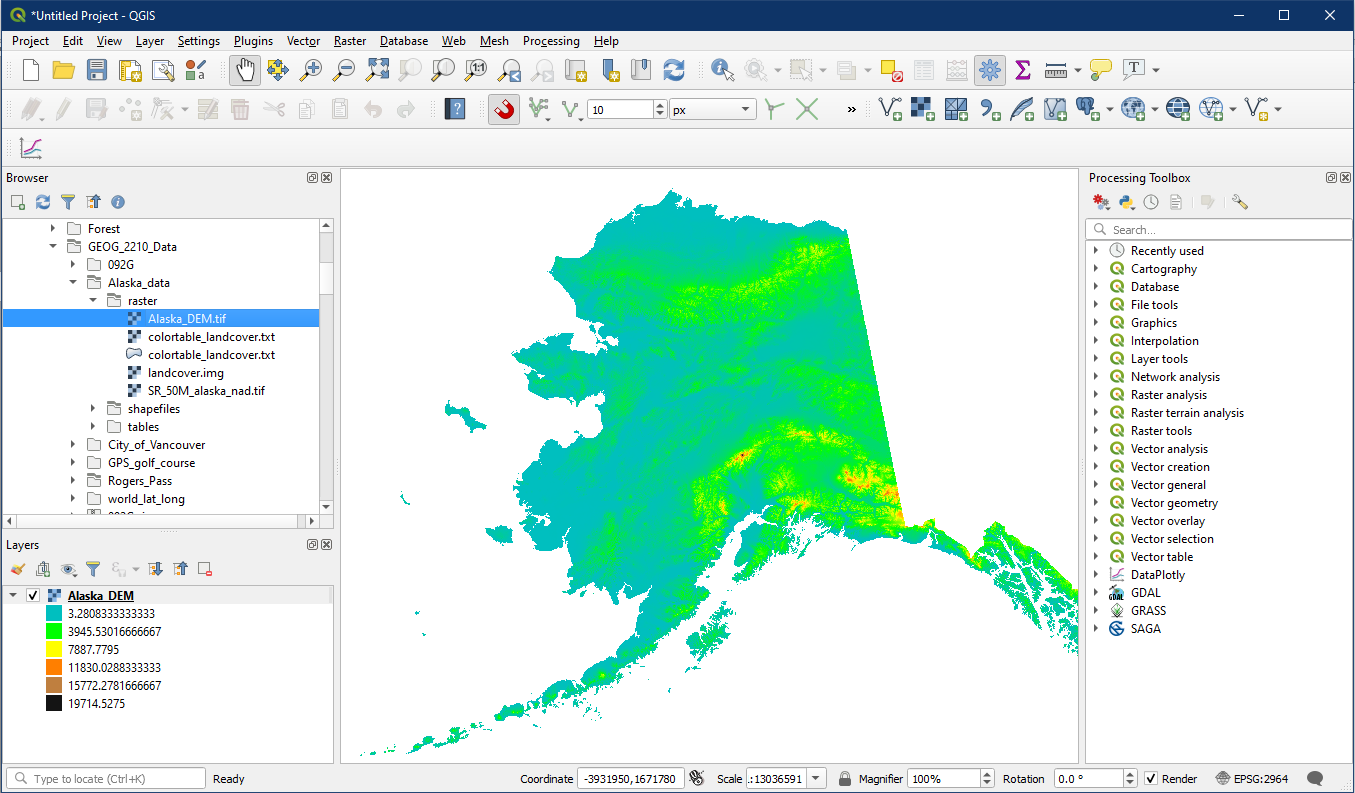Click the yellow 7887.7795 legend swatch

coord(54,650)
